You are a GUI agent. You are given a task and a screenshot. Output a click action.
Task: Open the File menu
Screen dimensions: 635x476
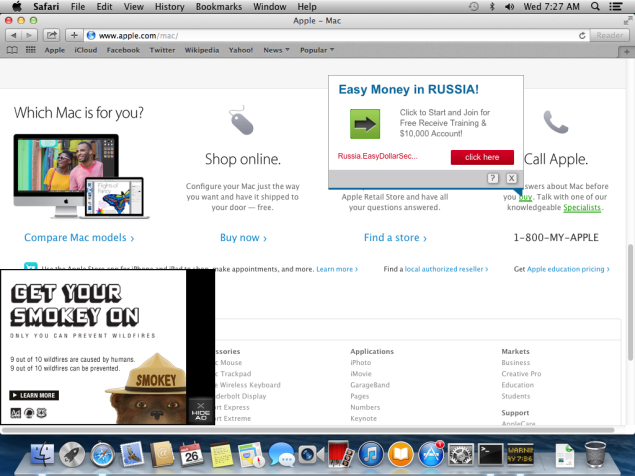pos(78,6)
